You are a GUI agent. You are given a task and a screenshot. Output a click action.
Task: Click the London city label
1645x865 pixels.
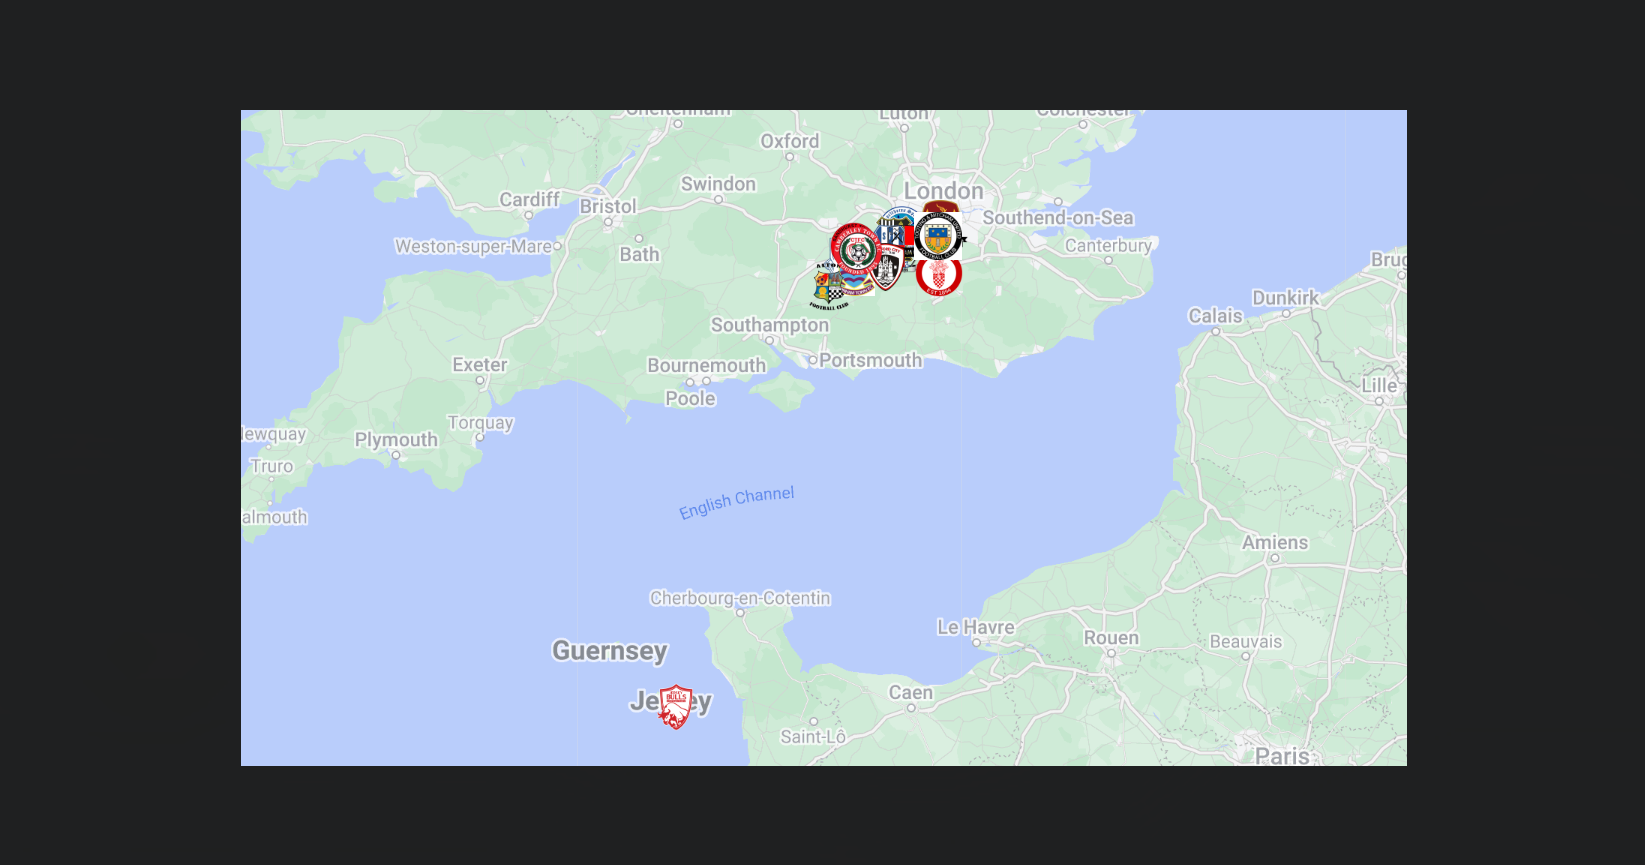(943, 190)
